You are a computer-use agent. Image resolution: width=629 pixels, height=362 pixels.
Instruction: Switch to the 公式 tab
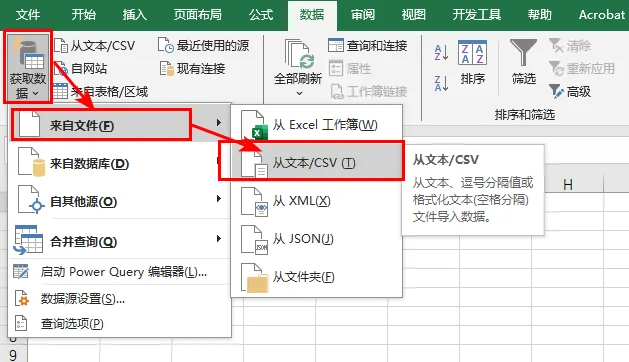coord(261,15)
